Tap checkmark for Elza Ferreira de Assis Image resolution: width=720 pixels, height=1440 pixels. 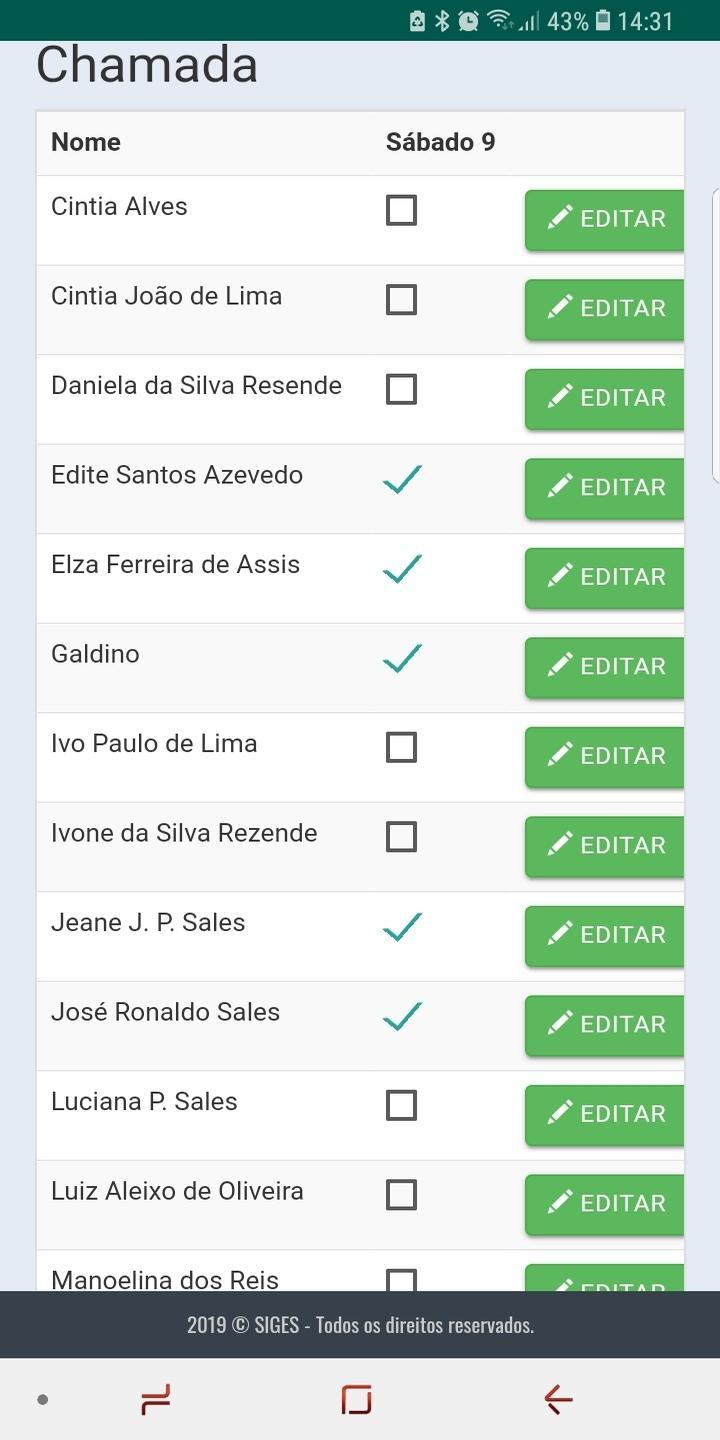click(402, 569)
